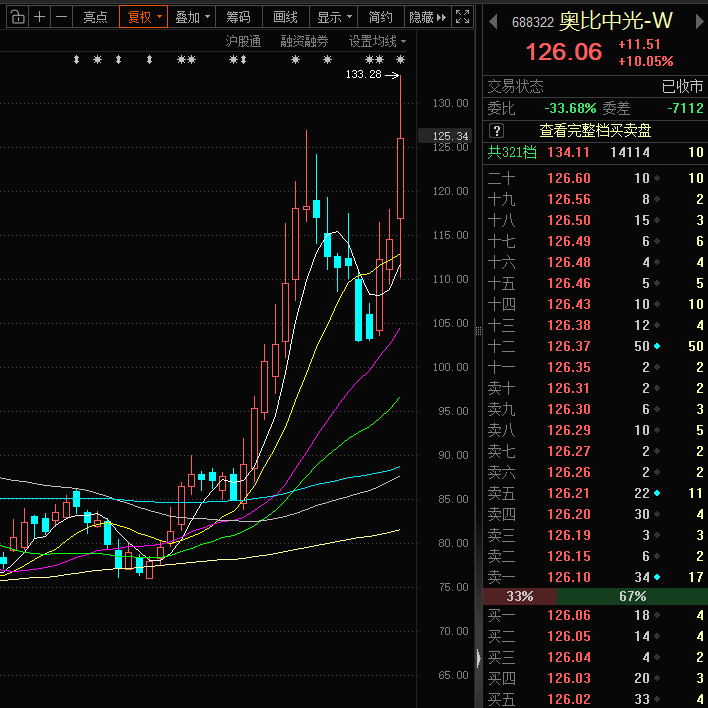Click the splitter handle between chart and order book
Viewport: 708px width, 708px height.
(x=479, y=332)
